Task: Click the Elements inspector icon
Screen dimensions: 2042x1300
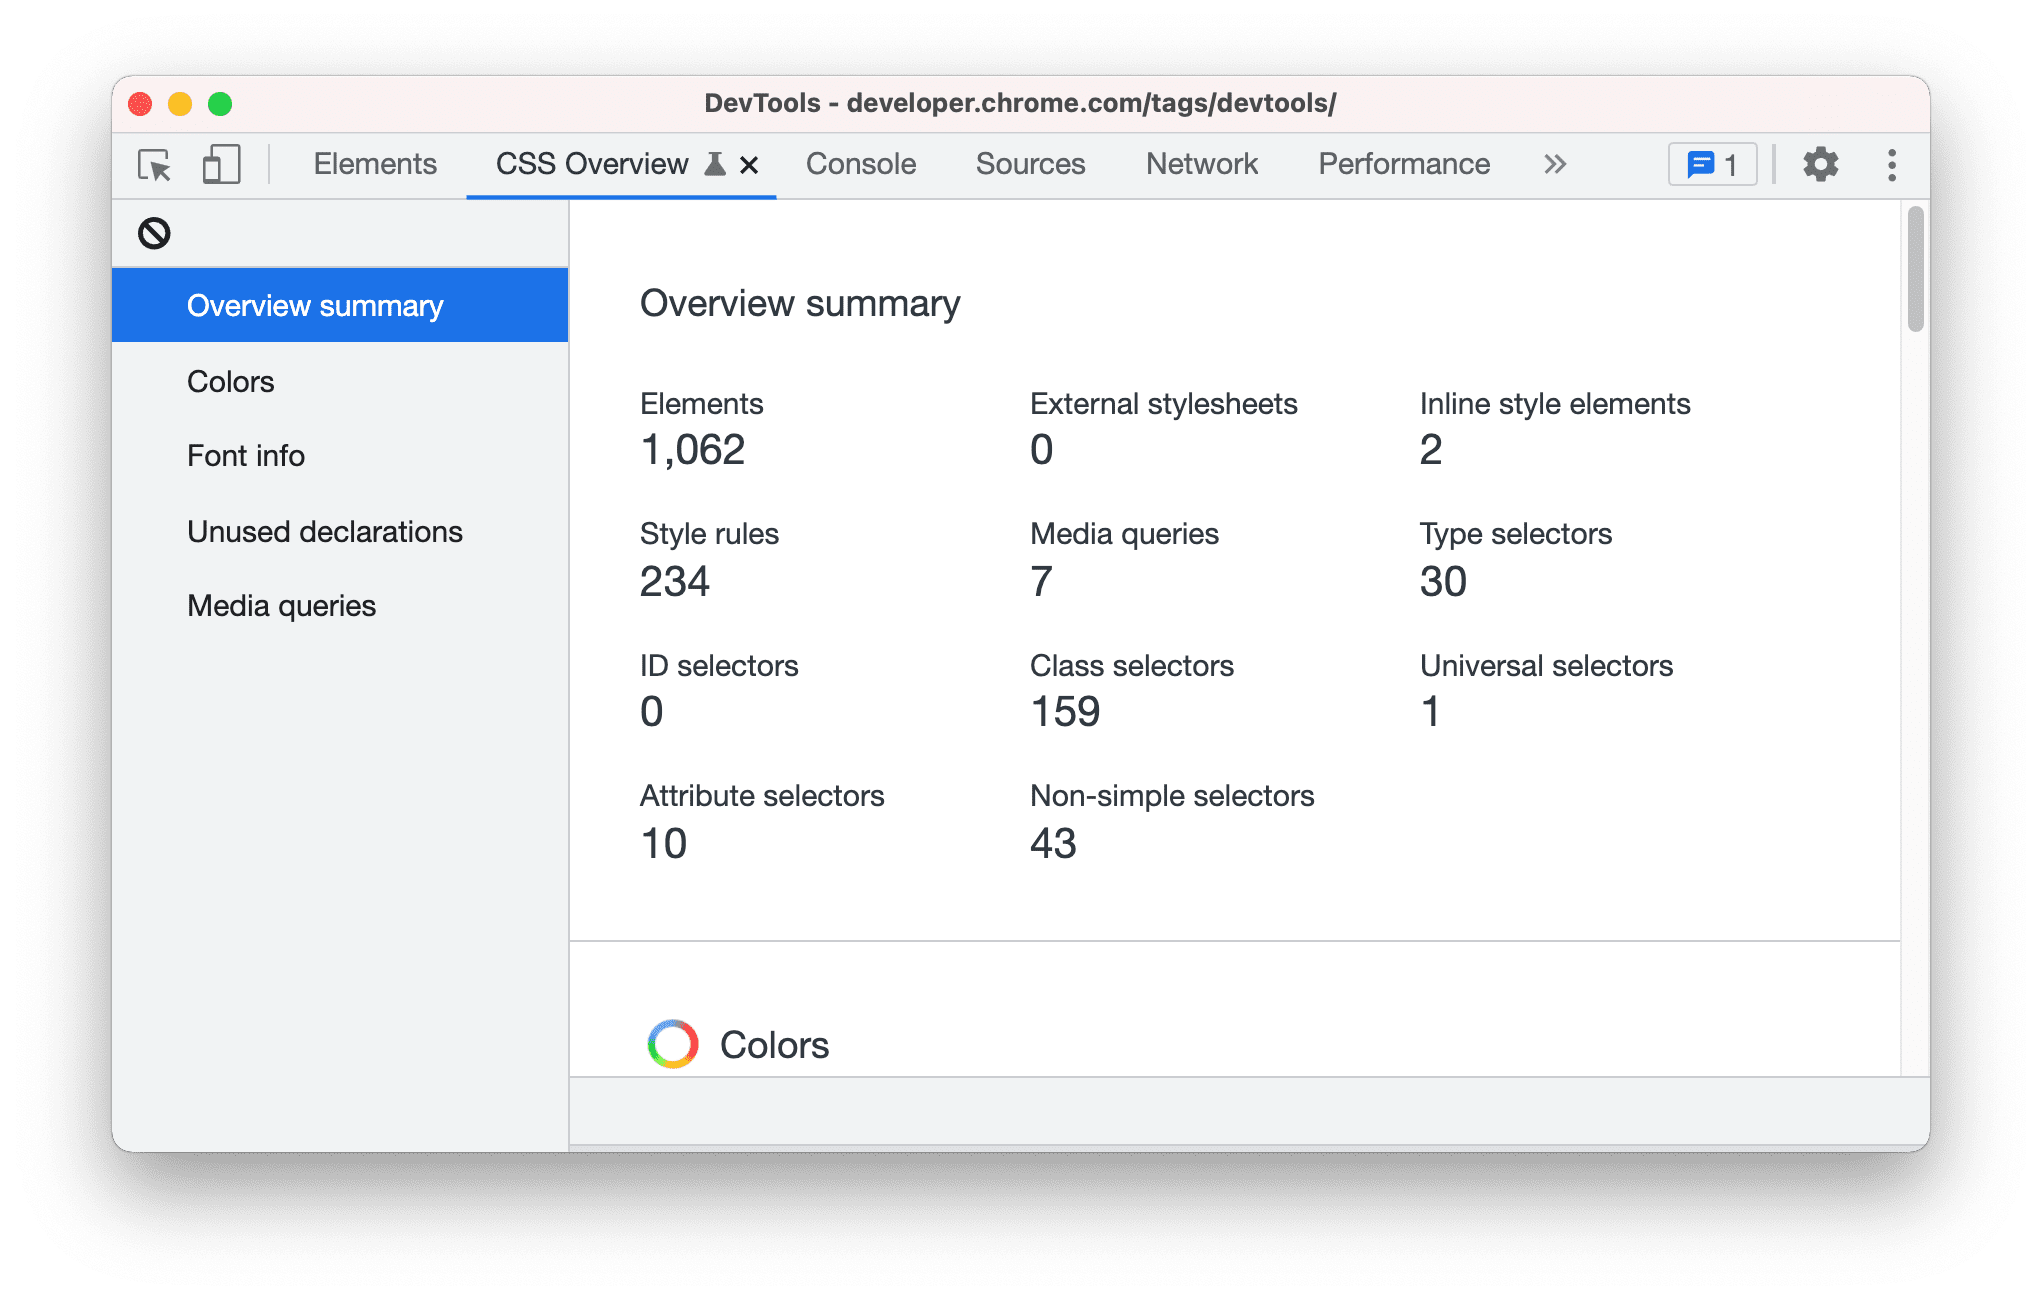Action: tap(156, 165)
